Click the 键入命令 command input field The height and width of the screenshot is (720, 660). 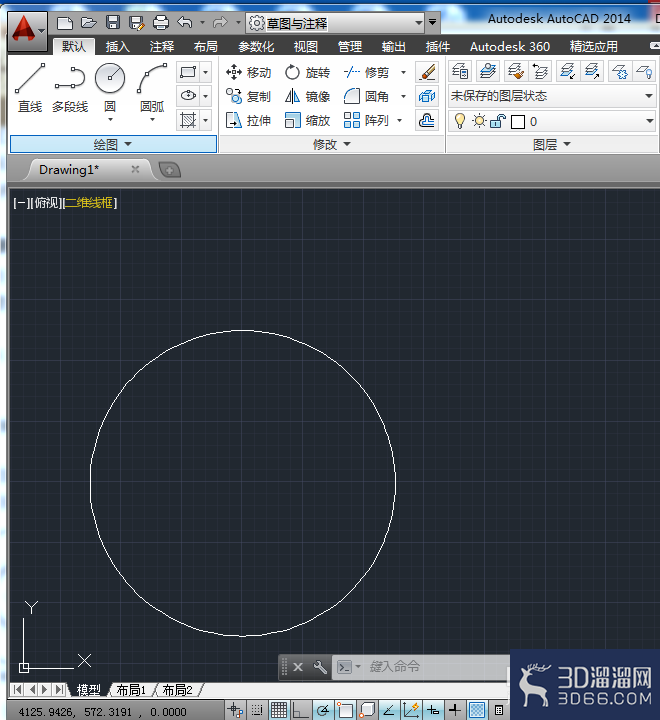point(420,666)
